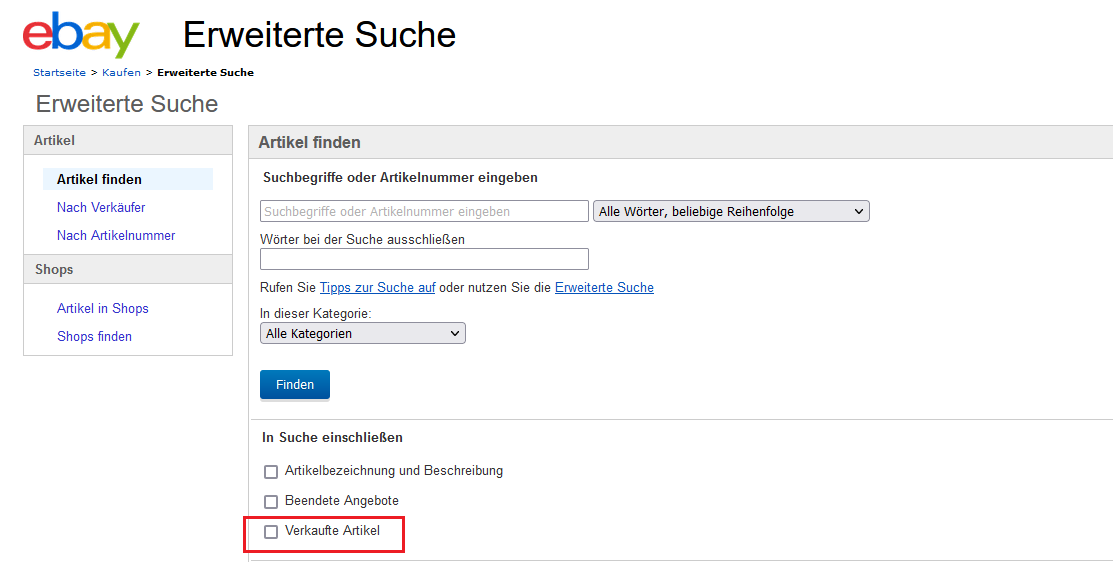Focus the Wörter ausschließen text field

424,260
